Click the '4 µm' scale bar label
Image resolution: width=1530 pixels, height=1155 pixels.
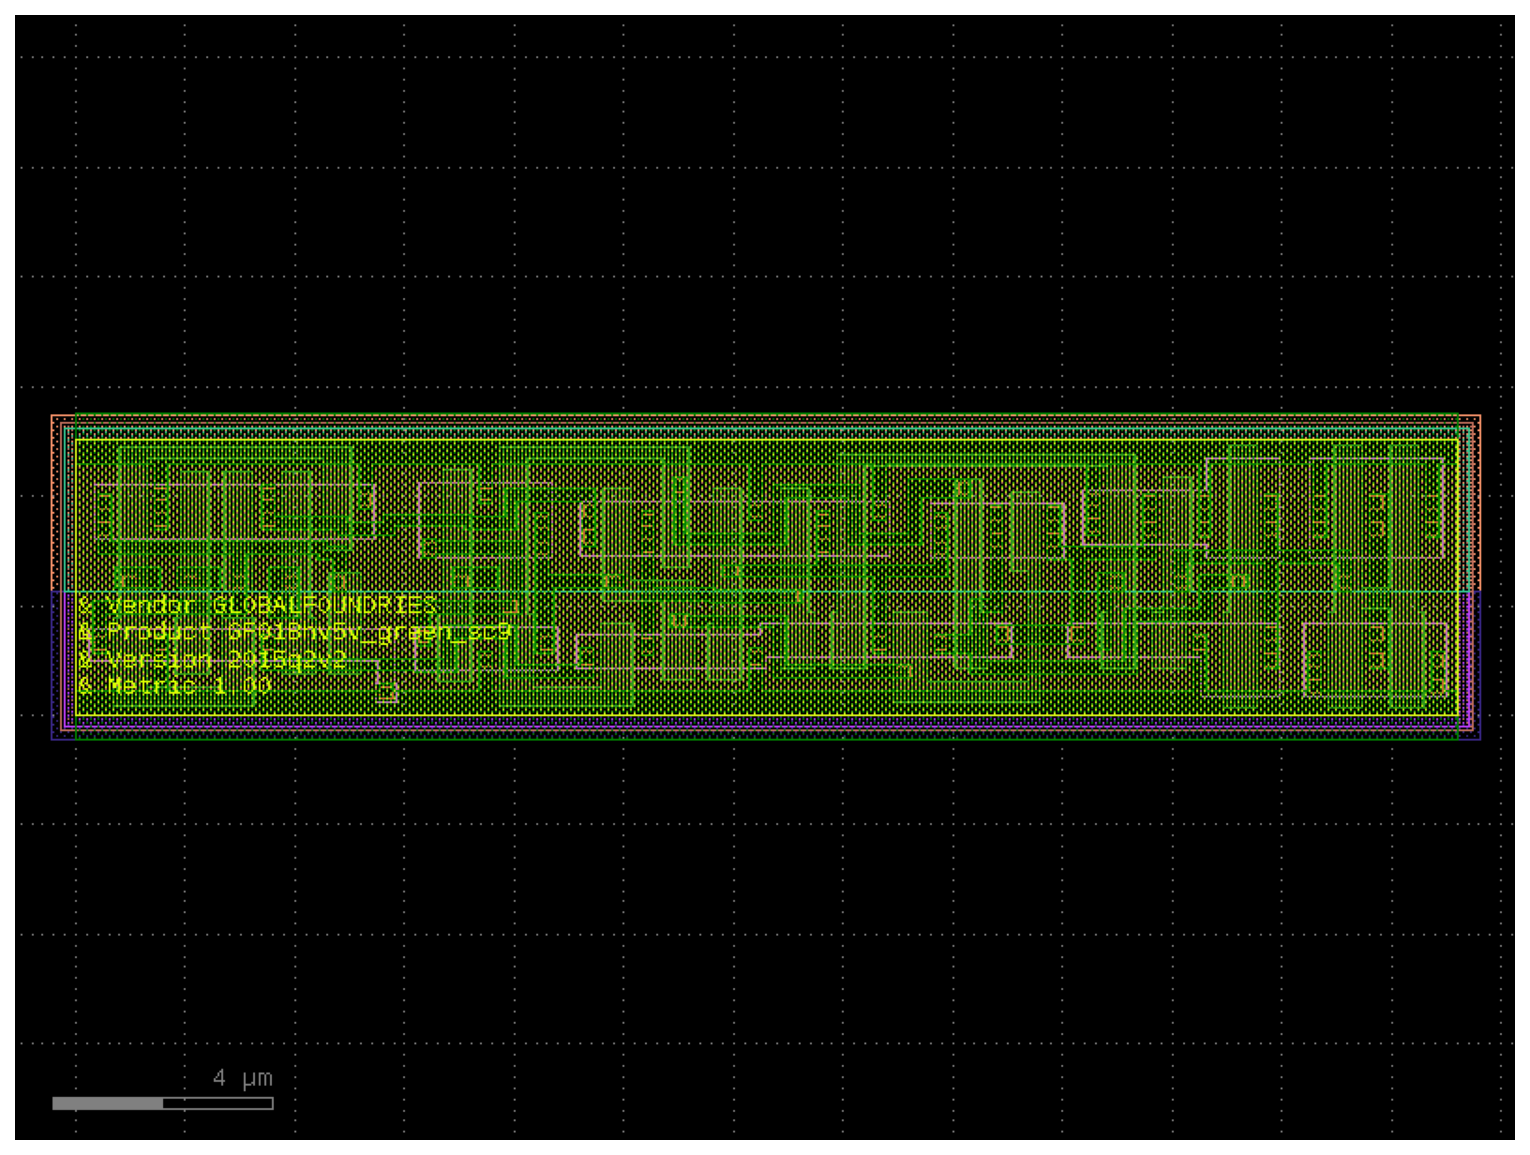242,1078
